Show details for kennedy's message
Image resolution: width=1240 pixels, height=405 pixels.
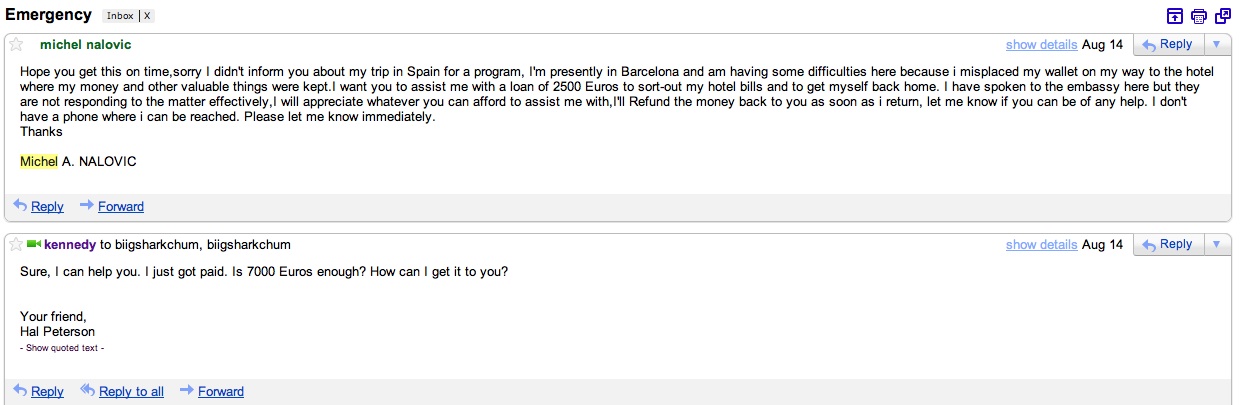[x=1041, y=245]
